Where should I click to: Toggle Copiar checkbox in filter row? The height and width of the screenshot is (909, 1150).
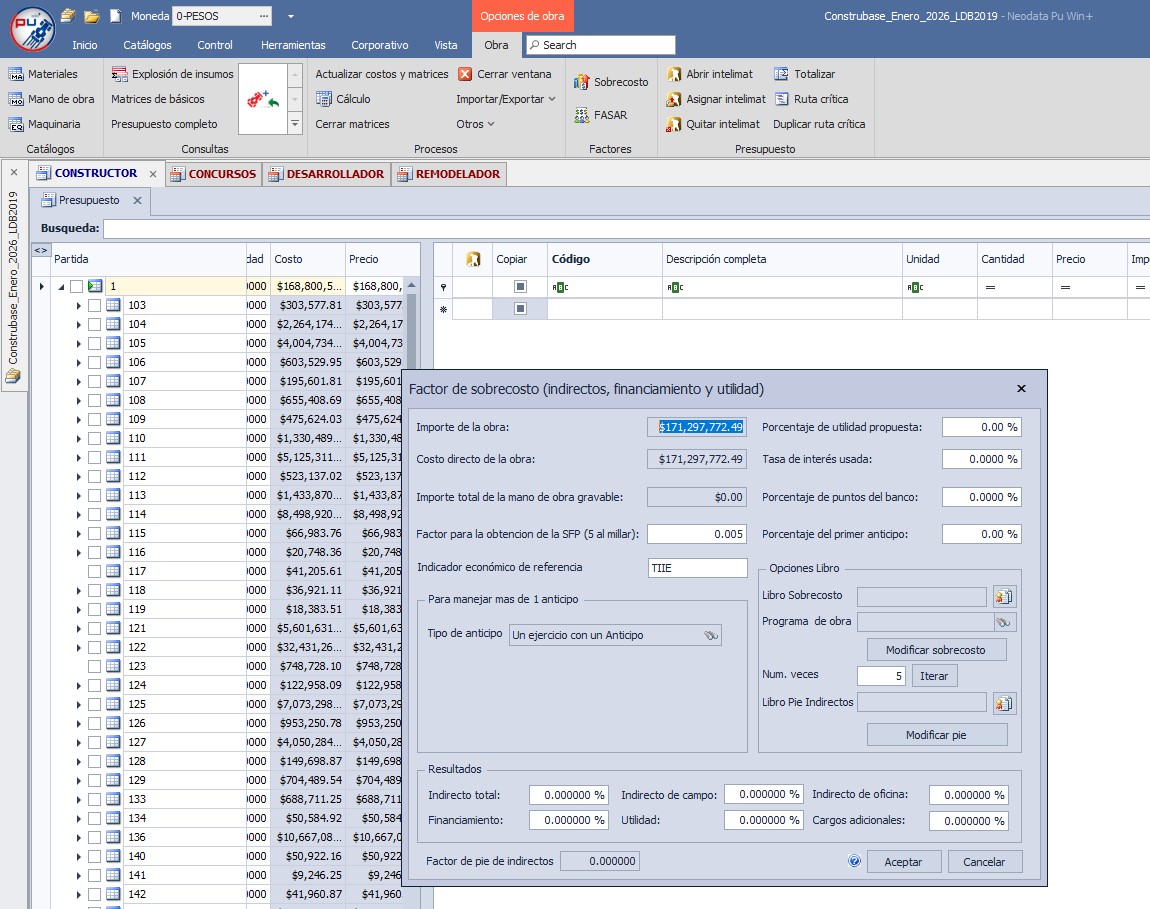tap(520, 287)
